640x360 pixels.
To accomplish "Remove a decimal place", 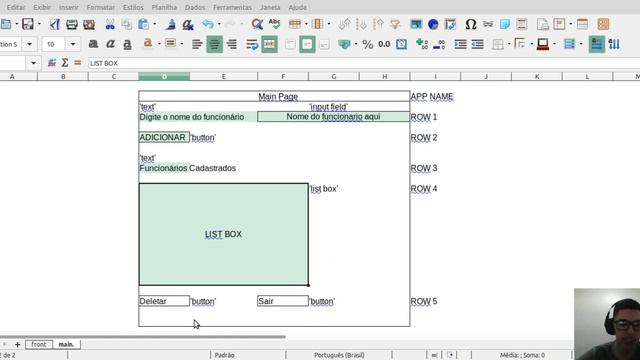I will 439,44.
